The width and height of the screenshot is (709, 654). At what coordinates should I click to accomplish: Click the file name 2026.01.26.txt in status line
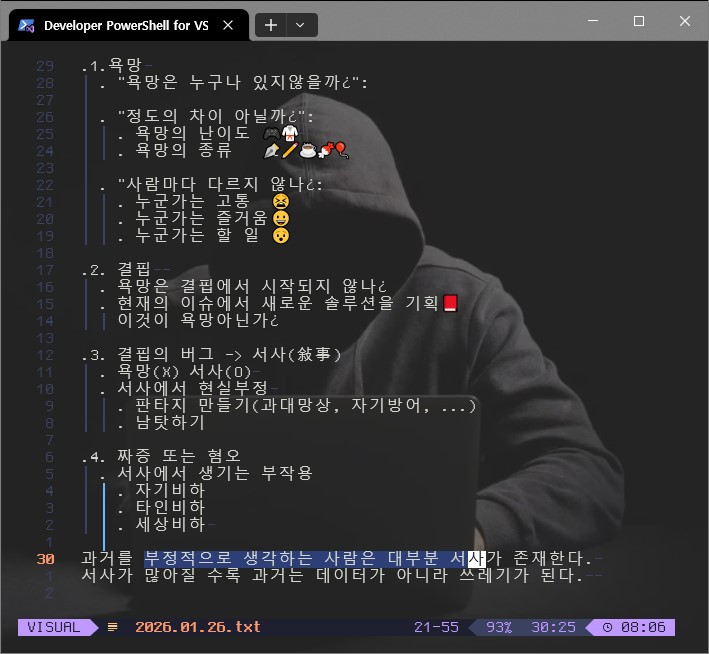(198, 627)
